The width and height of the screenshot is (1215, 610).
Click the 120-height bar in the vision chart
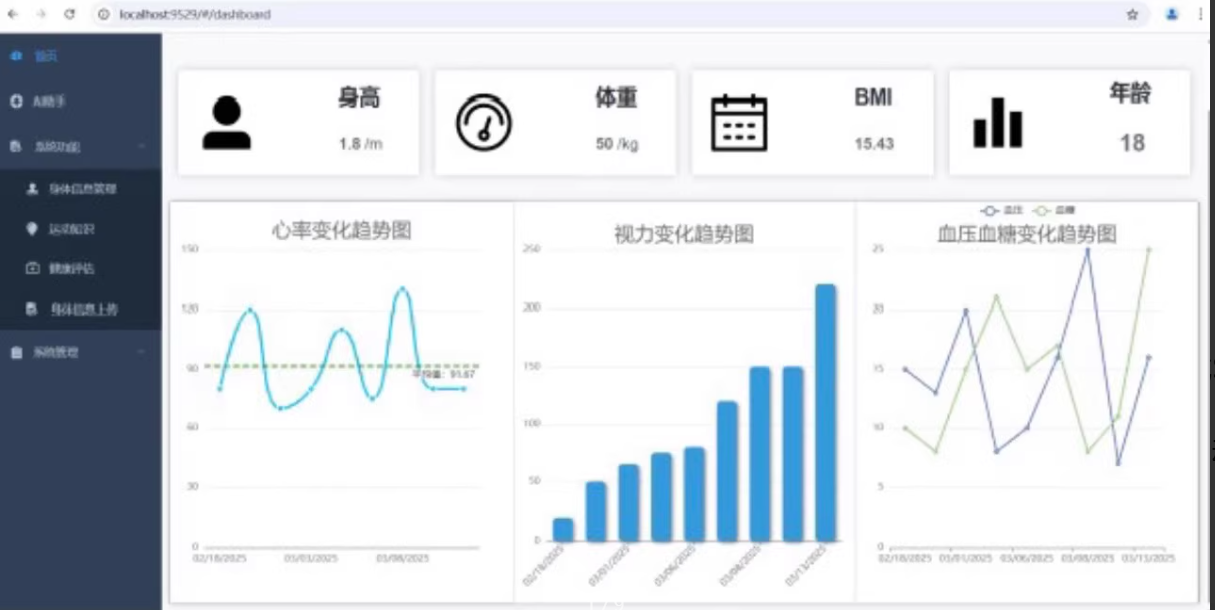tap(727, 472)
